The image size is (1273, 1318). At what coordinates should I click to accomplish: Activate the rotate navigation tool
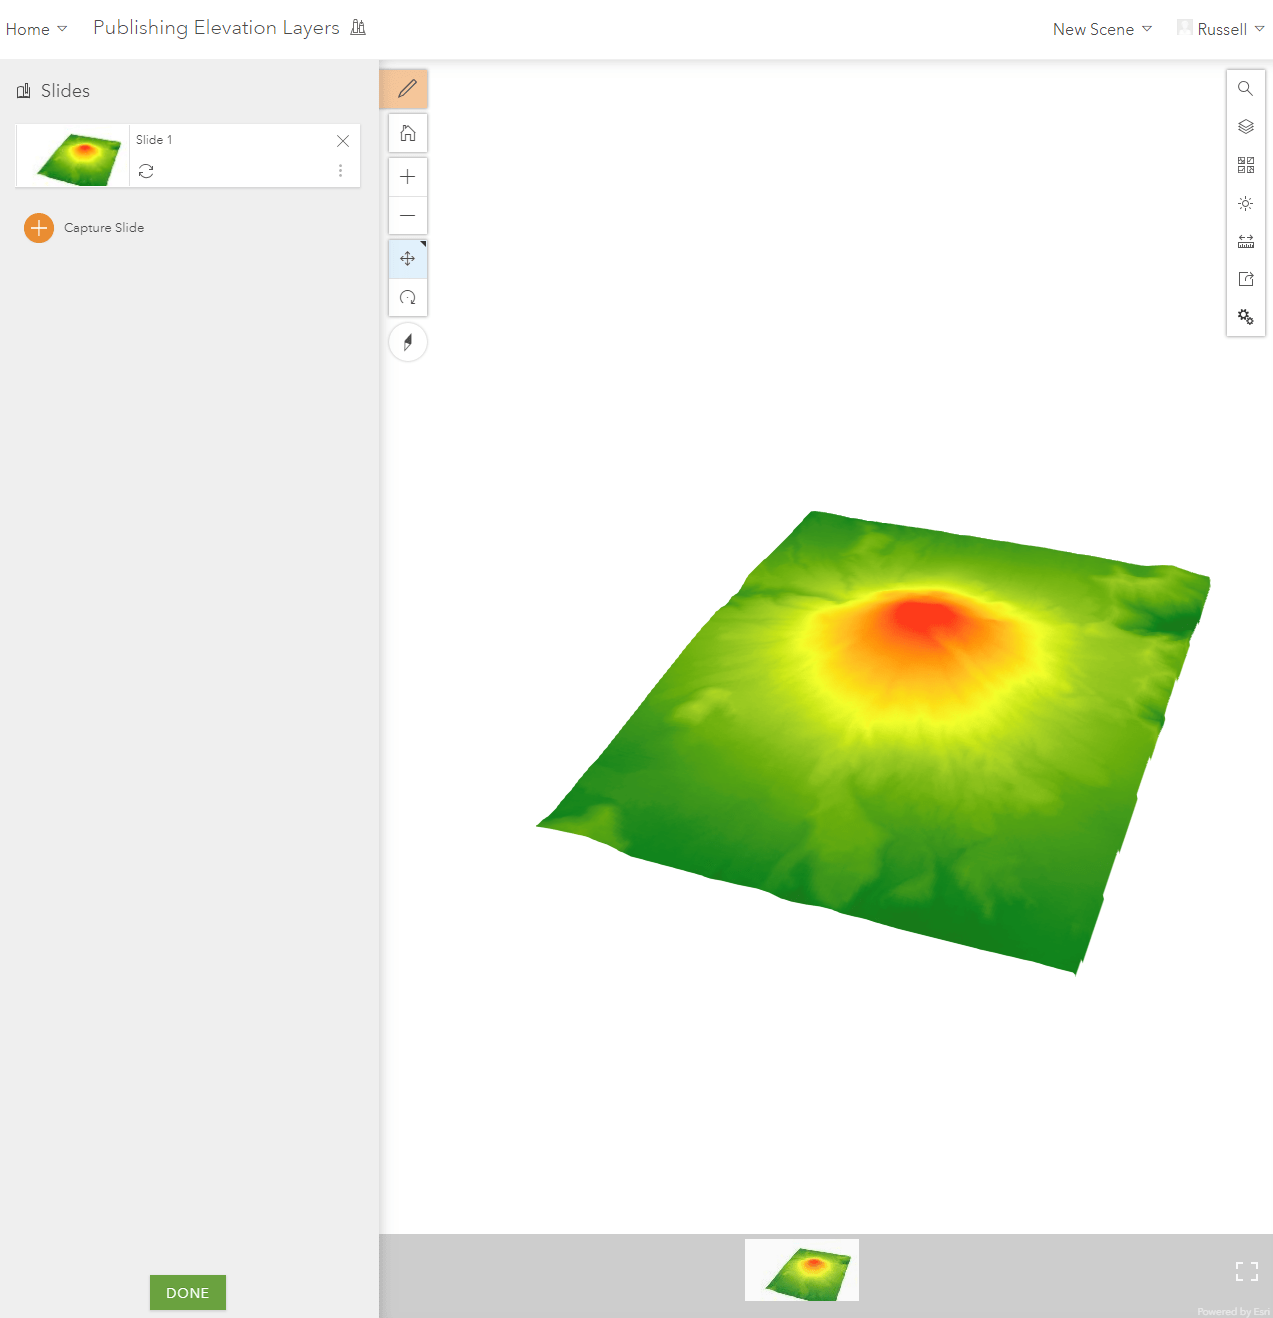pos(408,298)
